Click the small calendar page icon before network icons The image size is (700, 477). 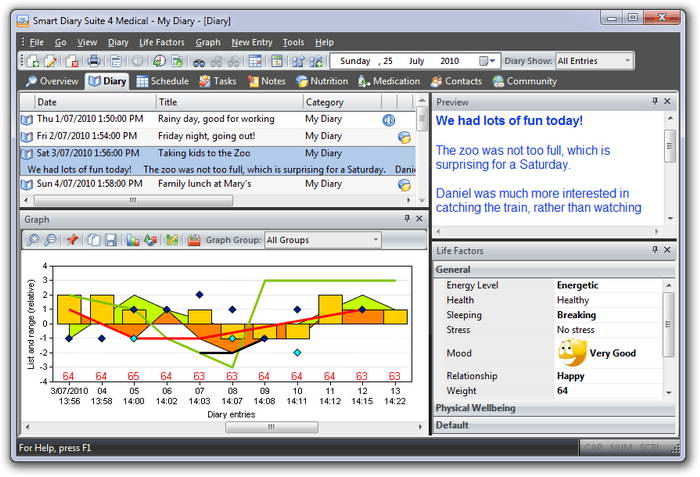(x=277, y=61)
